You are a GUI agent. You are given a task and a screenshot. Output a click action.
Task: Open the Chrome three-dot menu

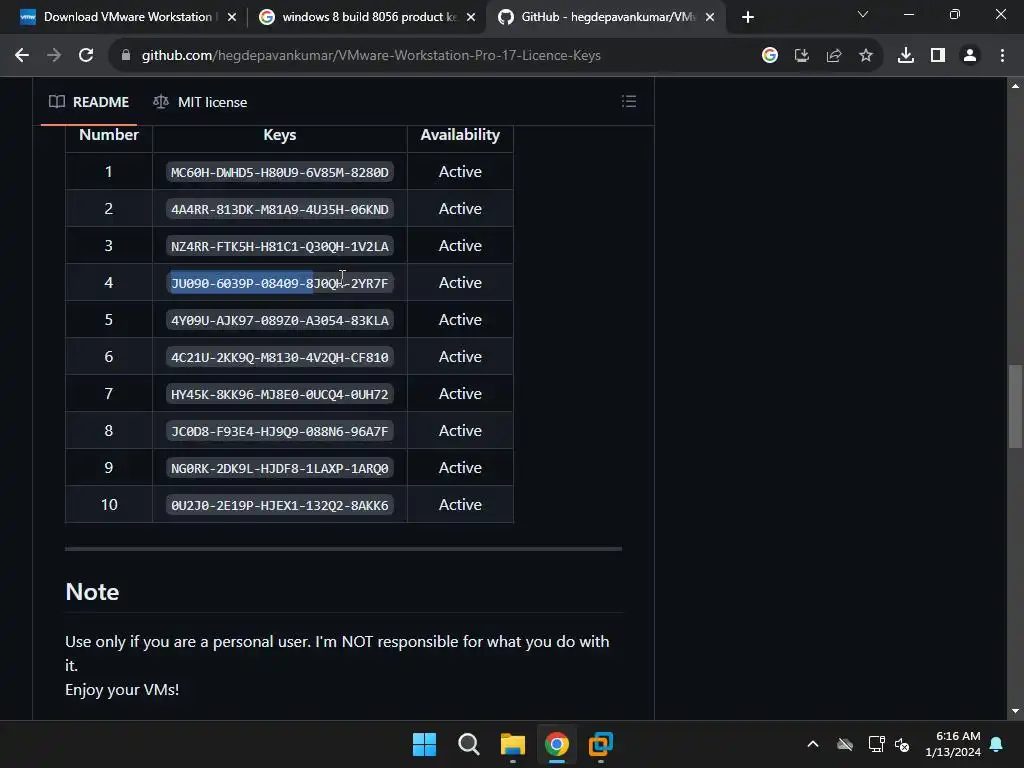[1002, 56]
